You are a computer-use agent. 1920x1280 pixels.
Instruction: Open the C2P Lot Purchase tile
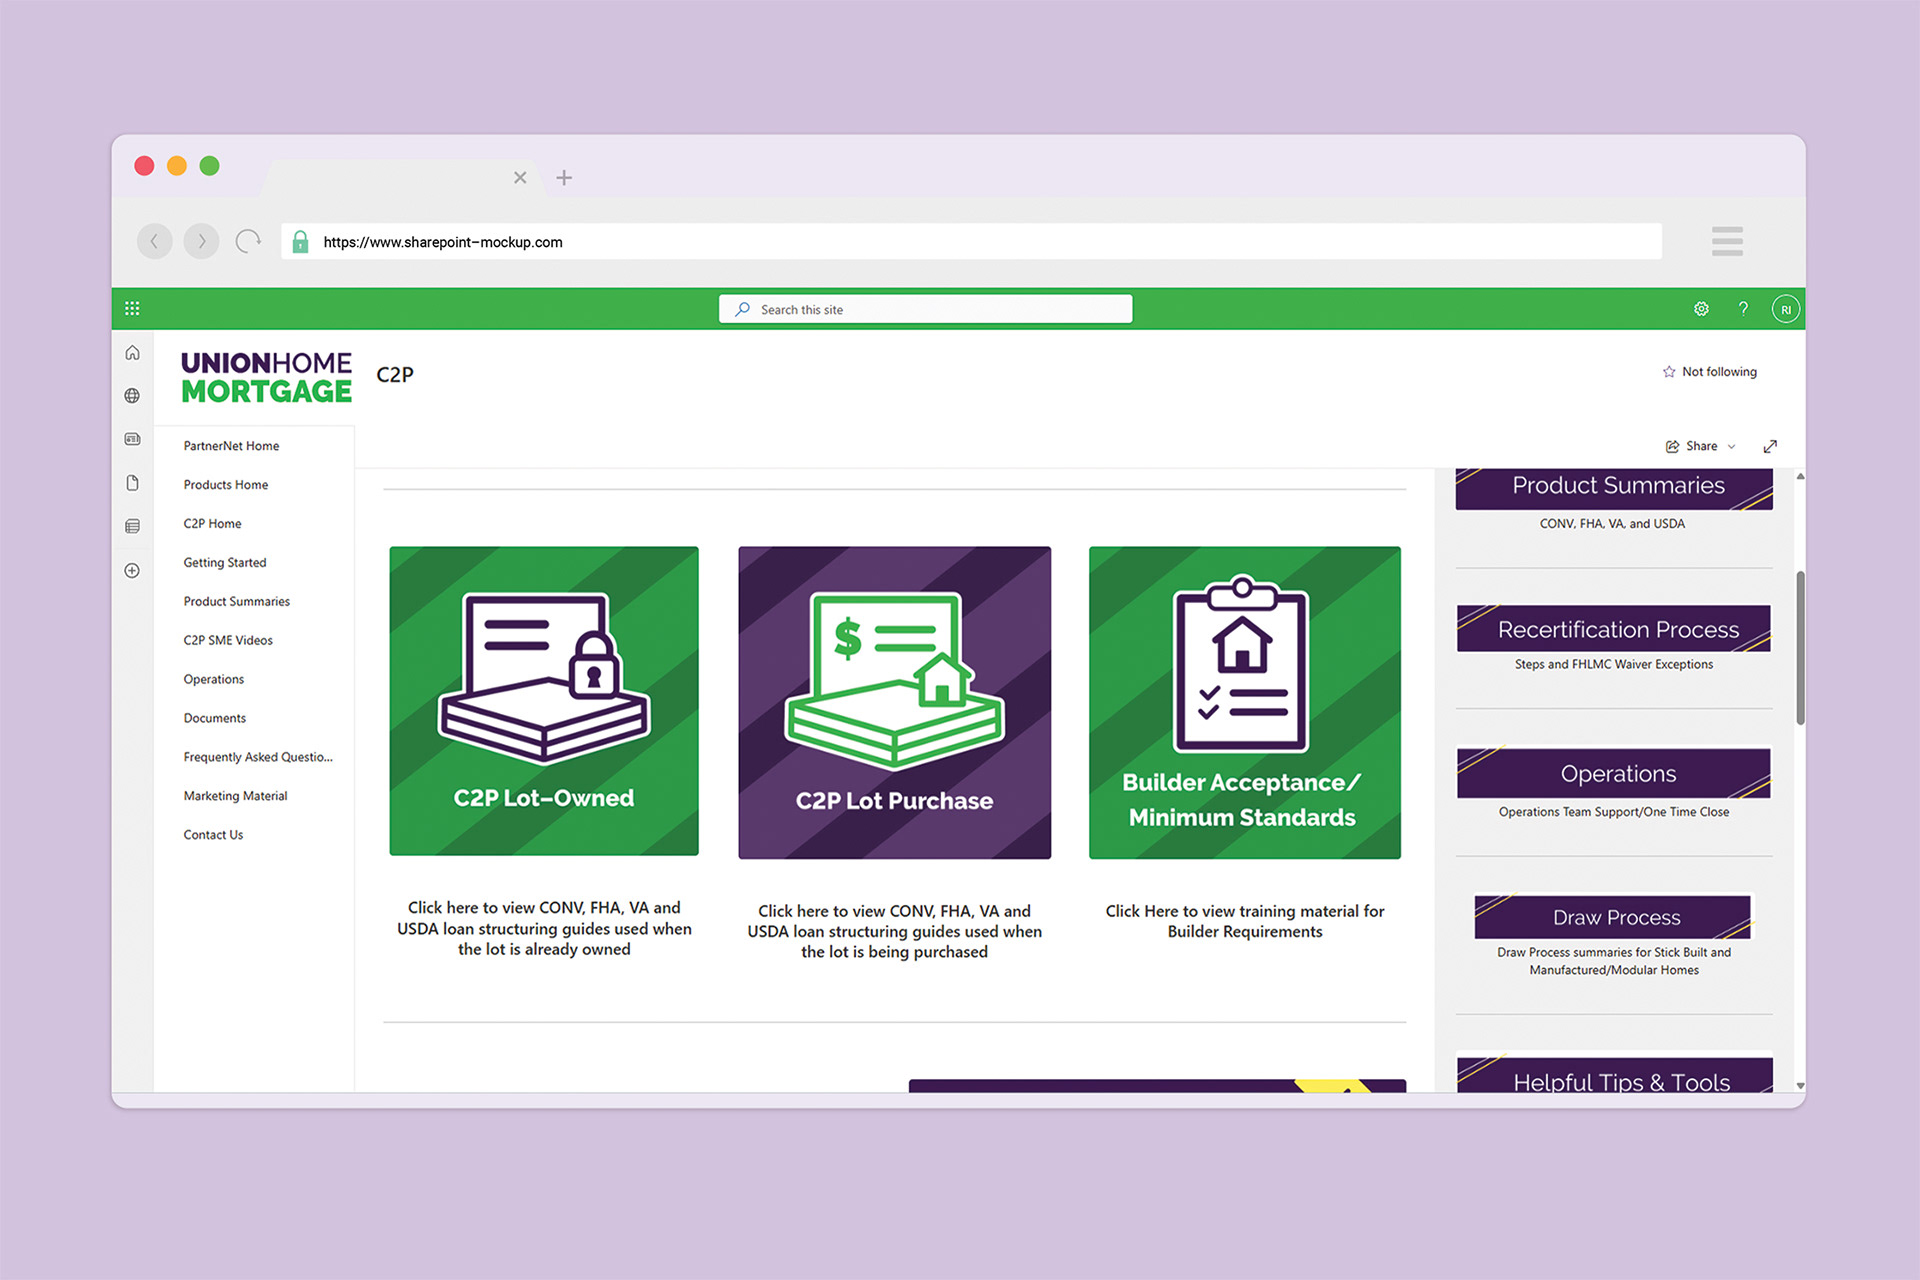(894, 702)
